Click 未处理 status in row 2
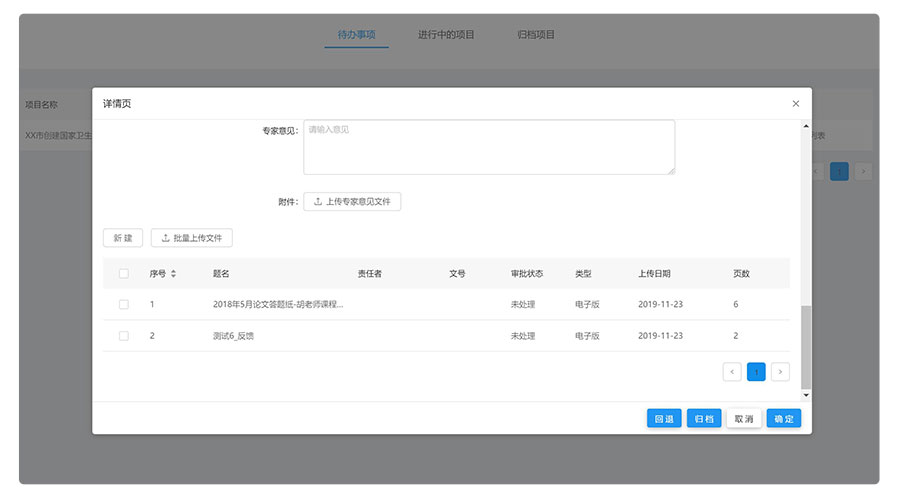This screenshot has width=900, height=500. (x=523, y=336)
